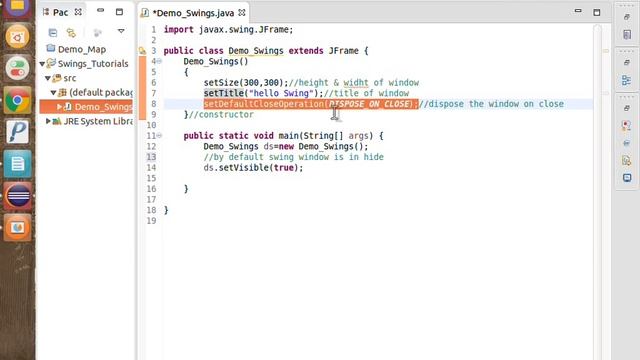This screenshot has height=360, width=640.
Task: Switch to Eclipse from the dock
Action: point(18,196)
